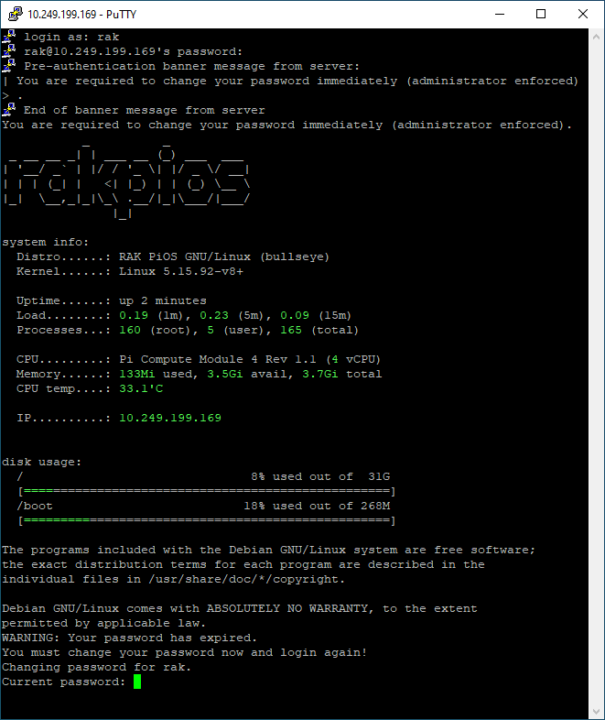Click the scrollbar down arrow
Viewport: 605px width, 720px height.
[x=596, y=712]
